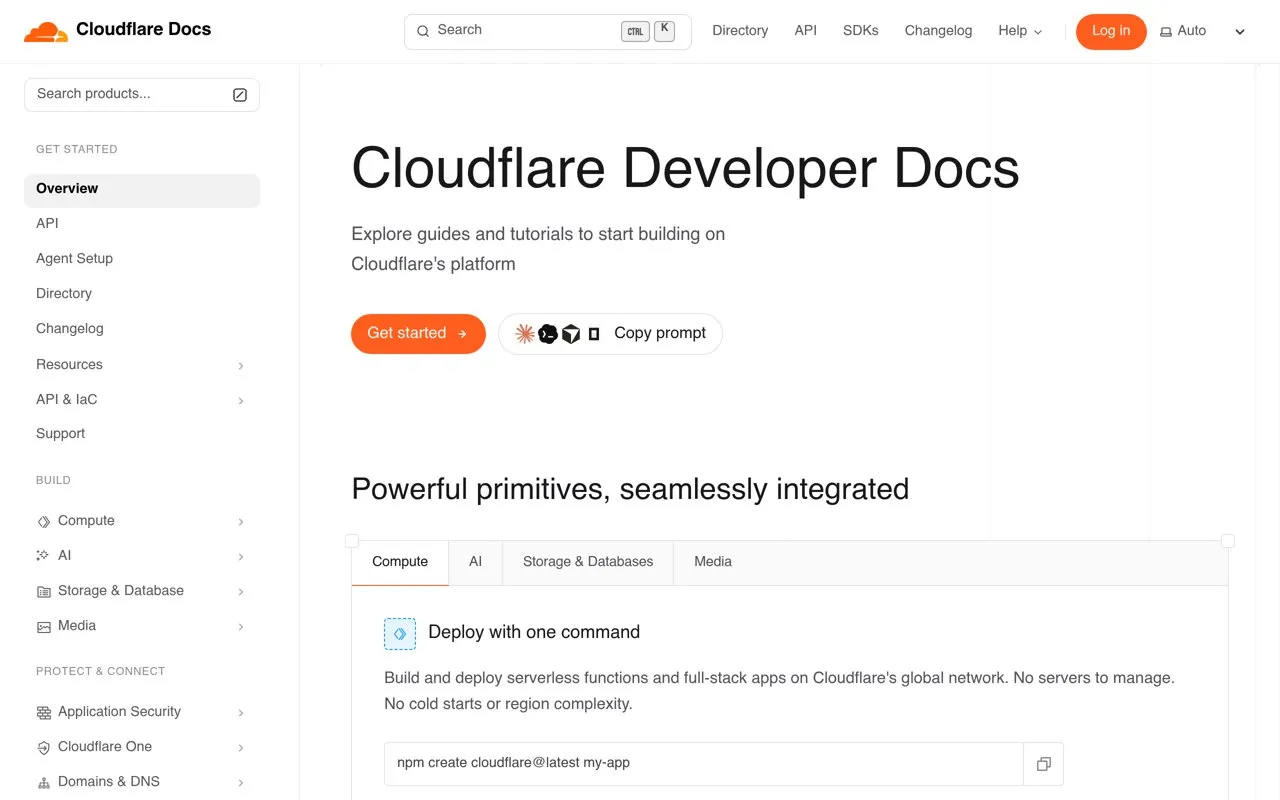Click the Search products input field
The image size is (1280, 800).
(x=142, y=95)
